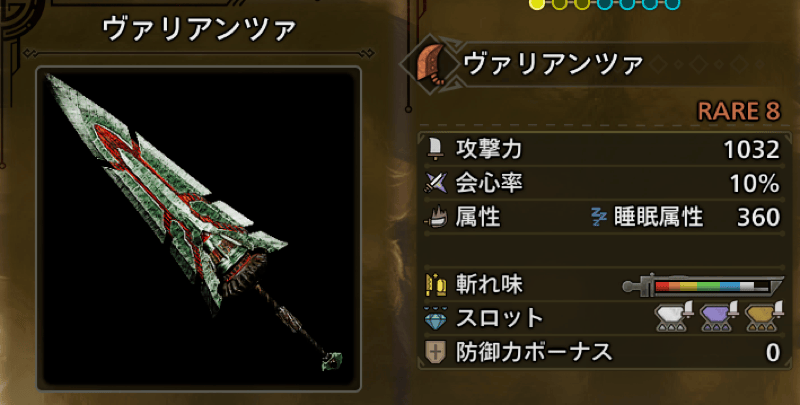Image resolution: width=800 pixels, height=405 pixels.
Task: Click the RARE 8 label
Action: 739,111
